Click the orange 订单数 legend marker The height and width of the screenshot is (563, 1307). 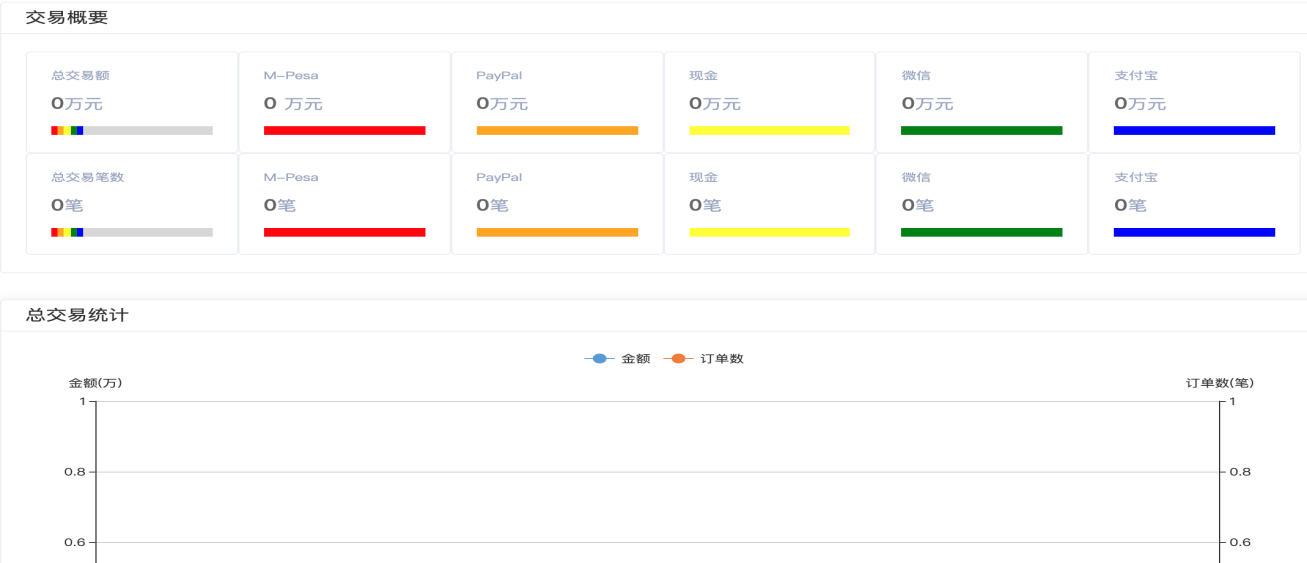pyautogui.click(x=678, y=359)
